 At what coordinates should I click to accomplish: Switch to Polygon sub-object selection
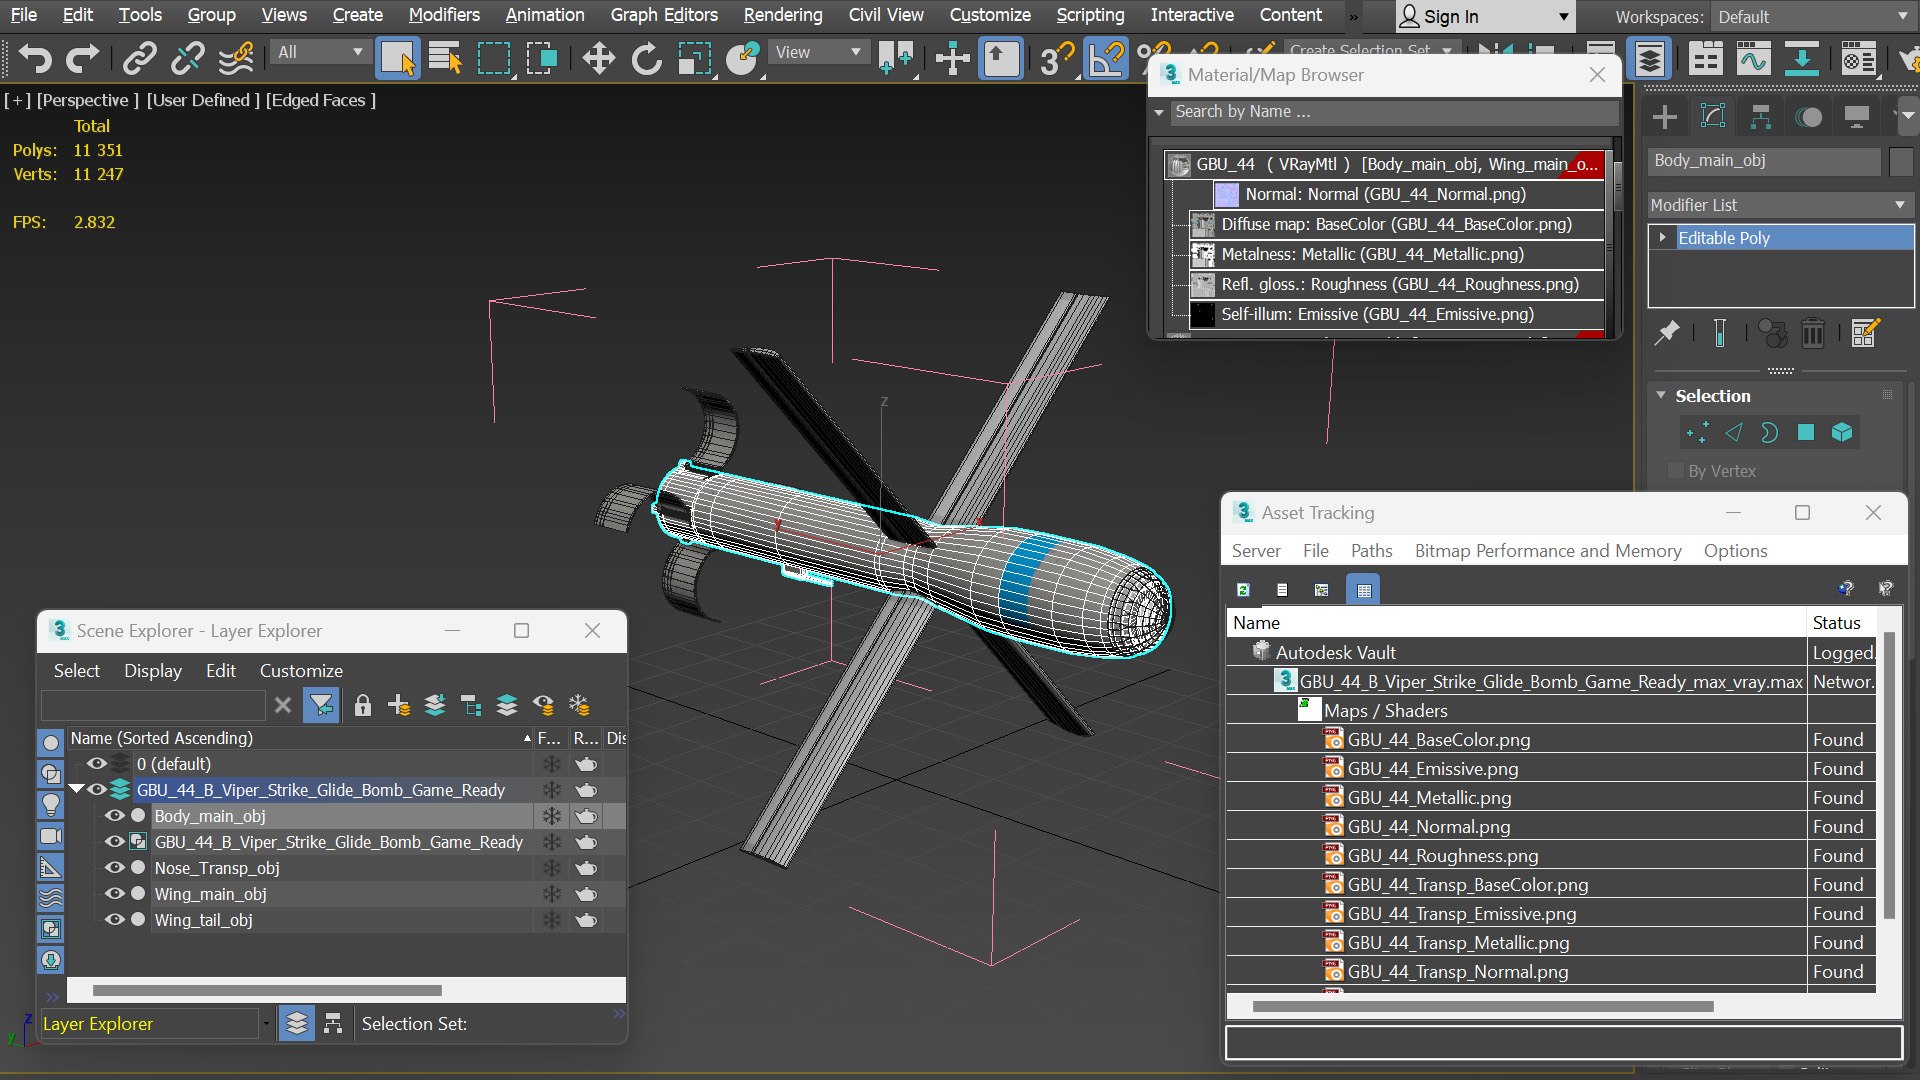1806,432
